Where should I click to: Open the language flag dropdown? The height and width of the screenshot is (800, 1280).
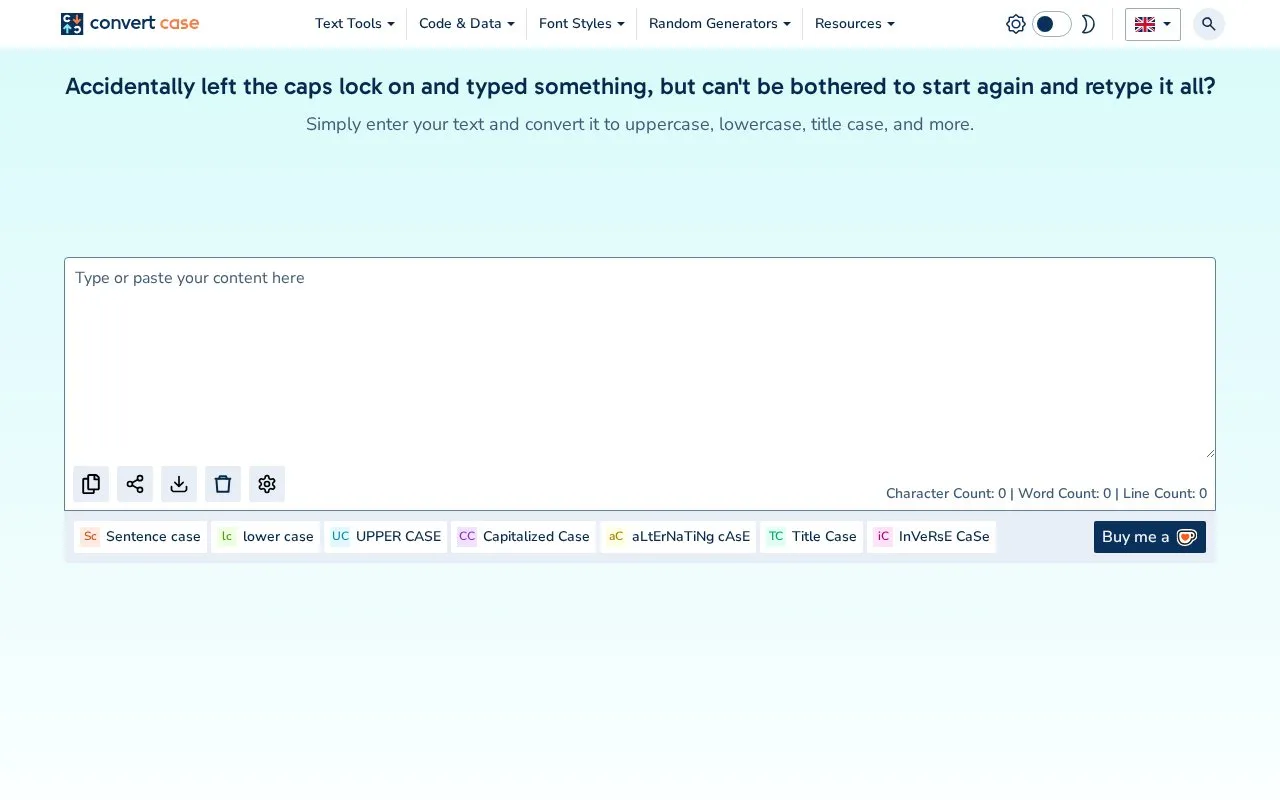click(x=1153, y=24)
